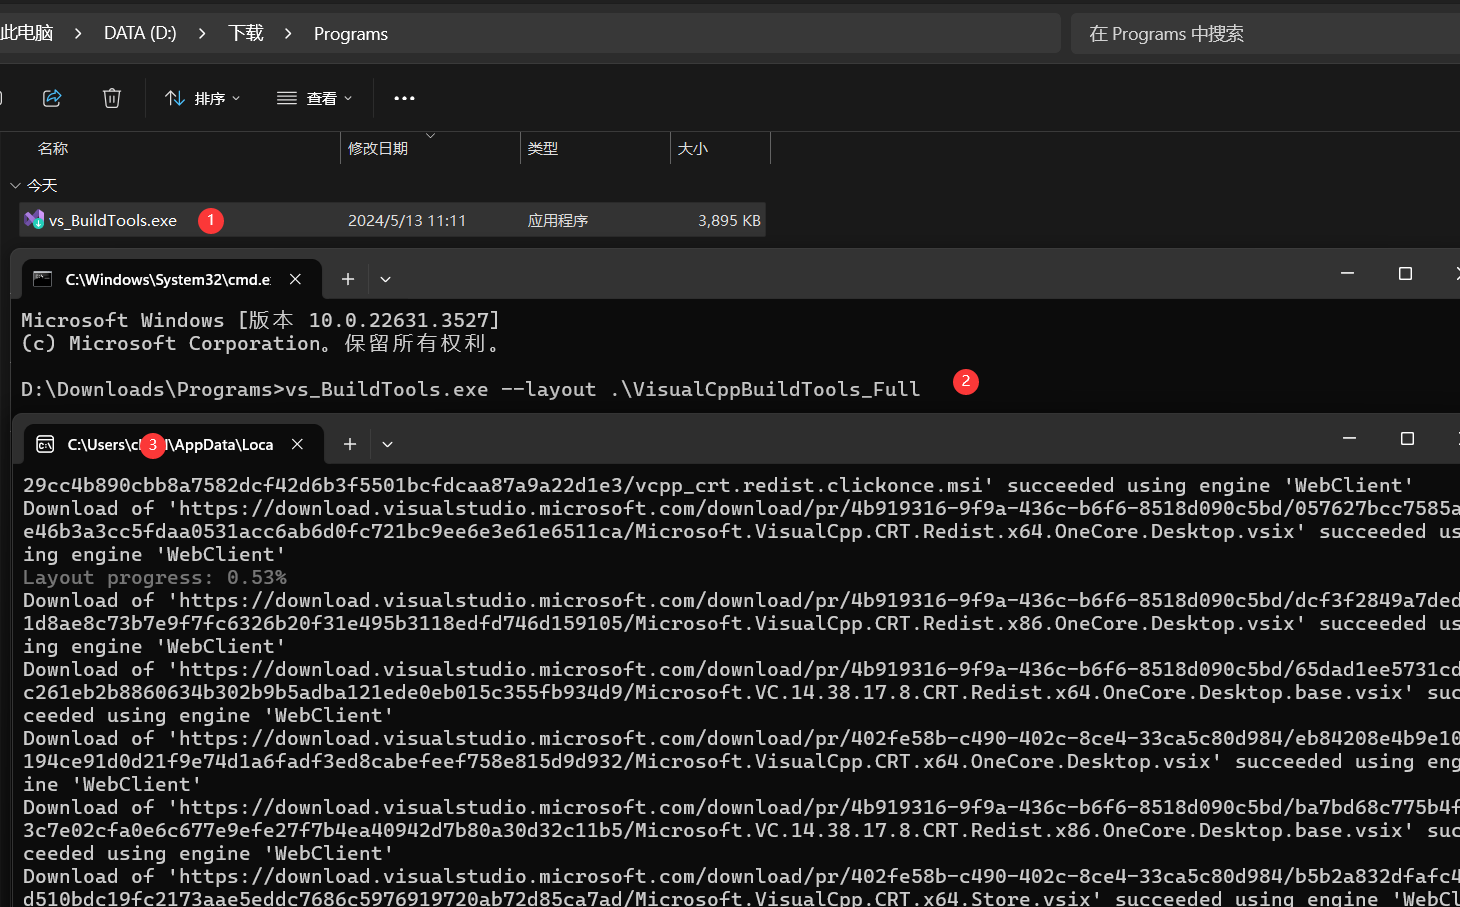Click the search Programs (在 Programs 中搜索) box
1460x907 pixels.
pos(1265,33)
